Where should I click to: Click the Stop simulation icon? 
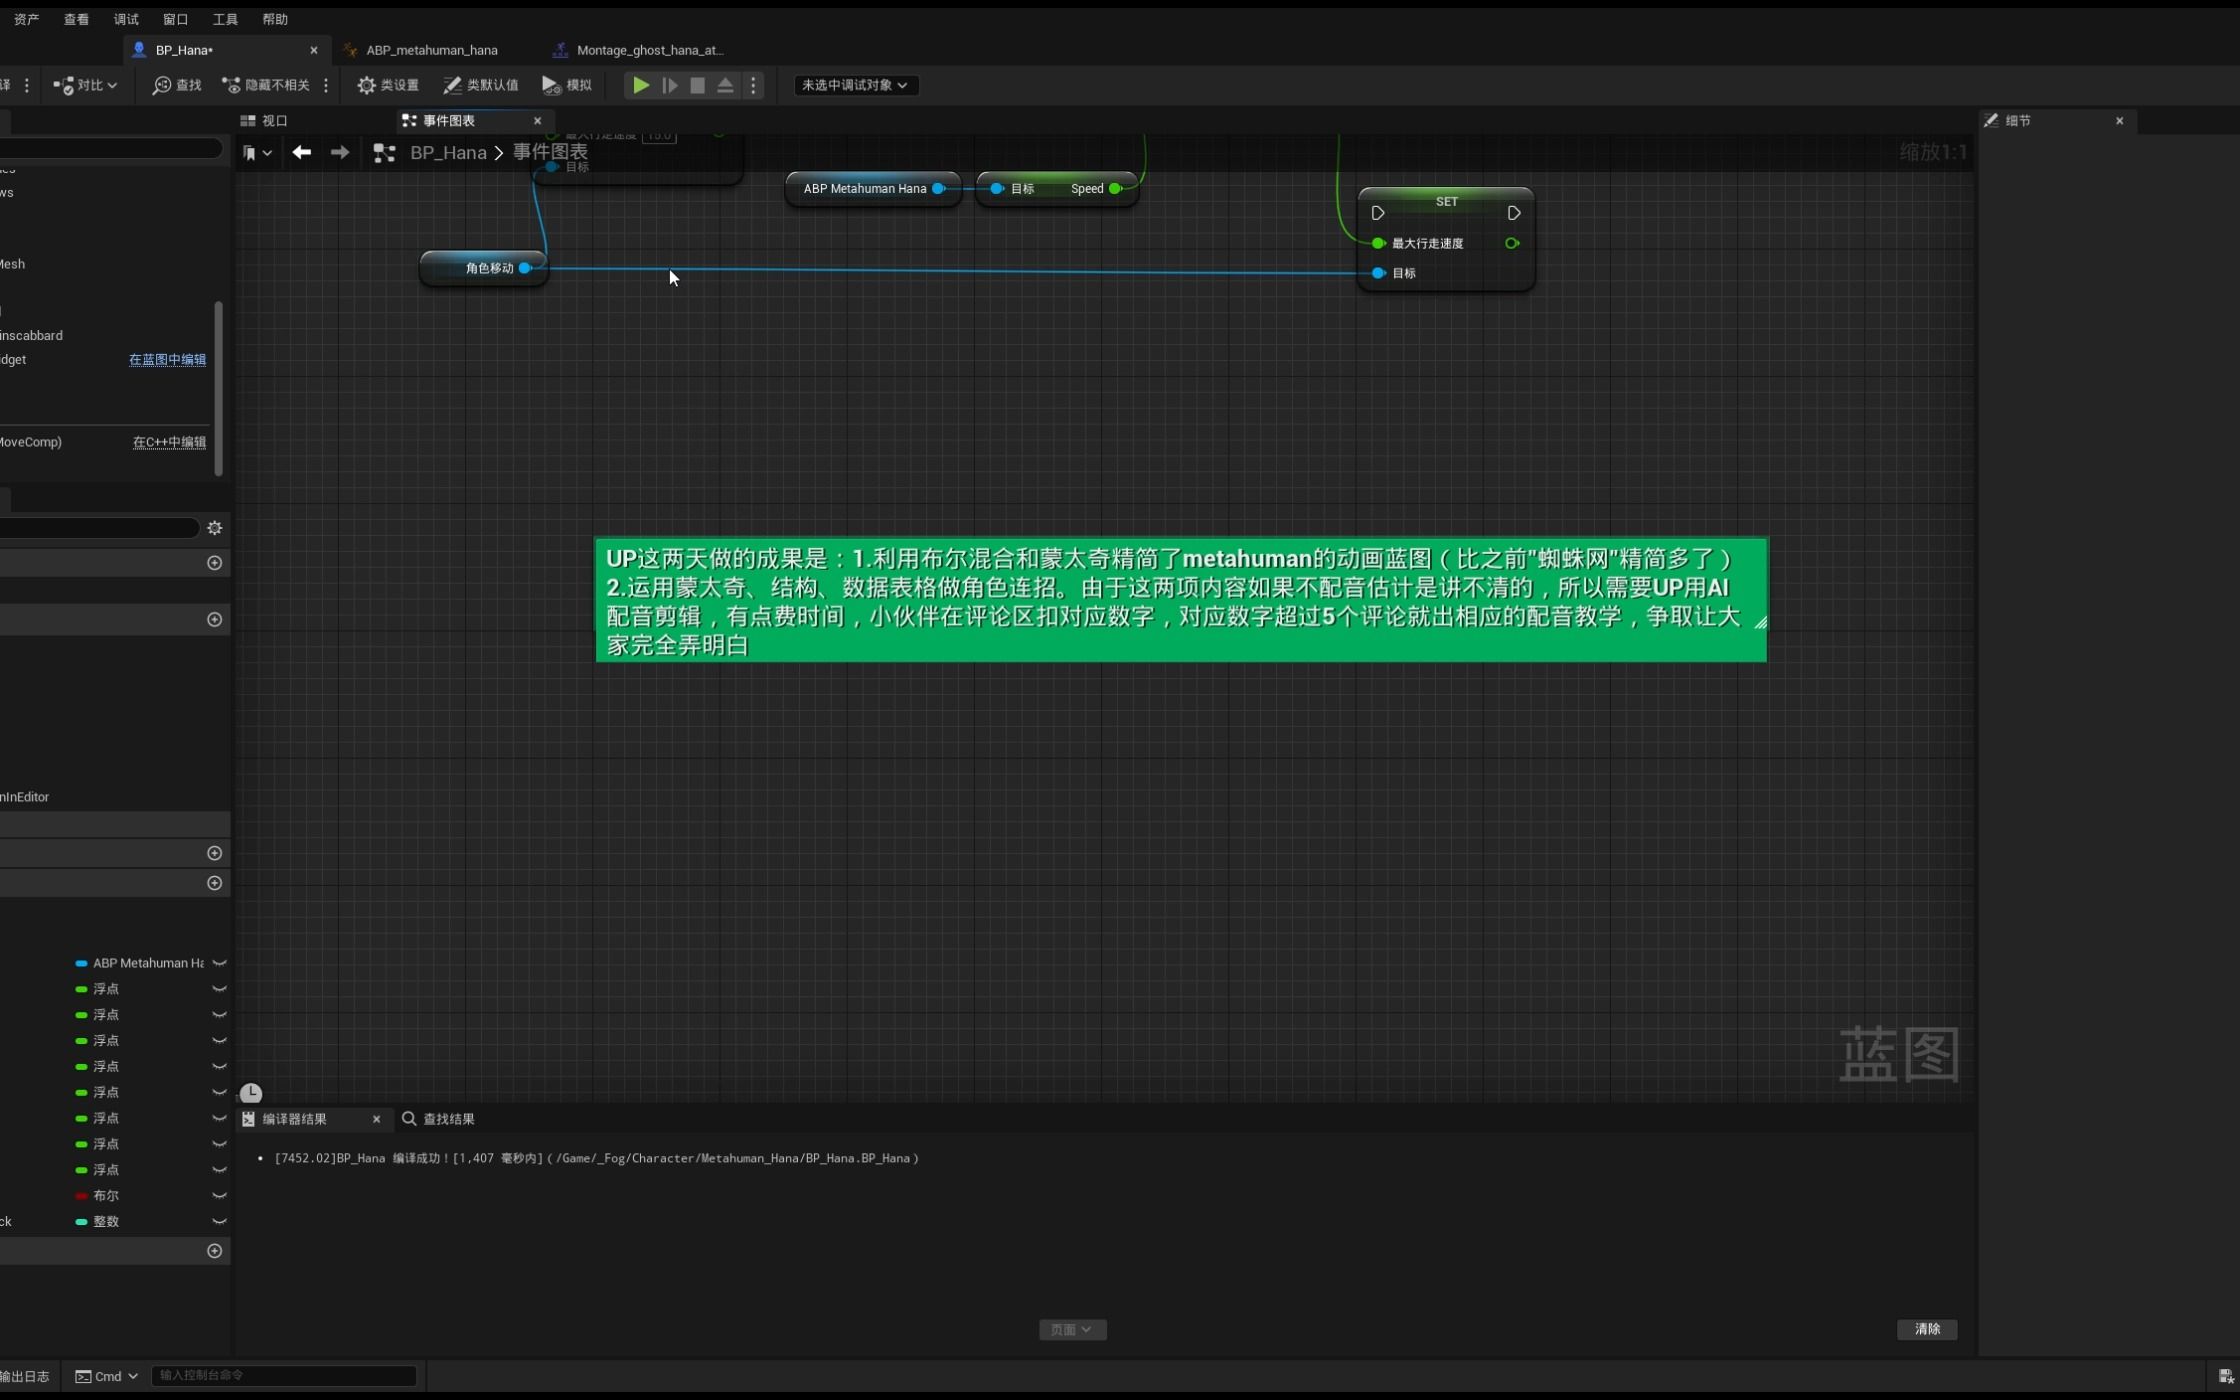pyautogui.click(x=698, y=85)
